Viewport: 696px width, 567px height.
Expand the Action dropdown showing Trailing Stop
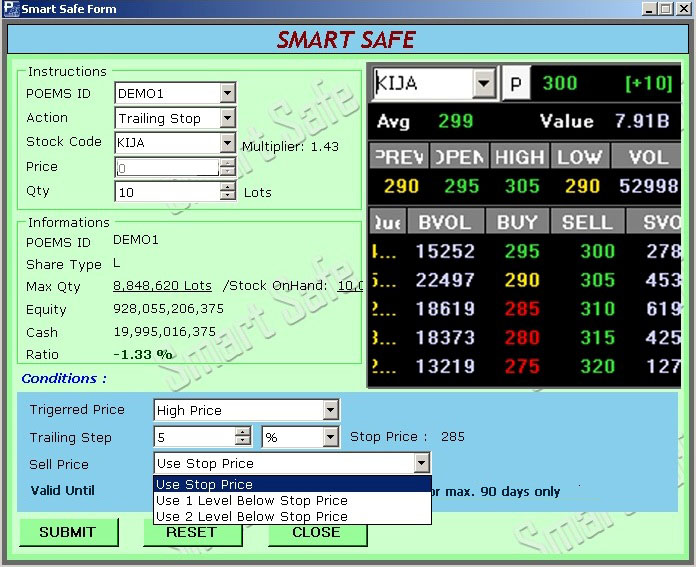(227, 118)
